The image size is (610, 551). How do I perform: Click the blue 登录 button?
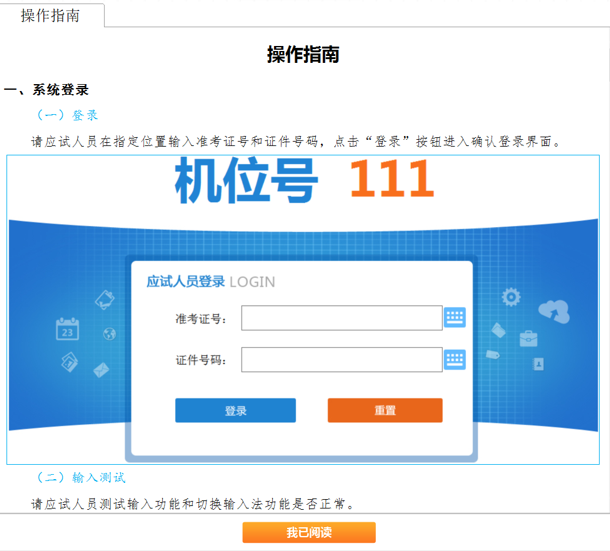click(x=235, y=410)
